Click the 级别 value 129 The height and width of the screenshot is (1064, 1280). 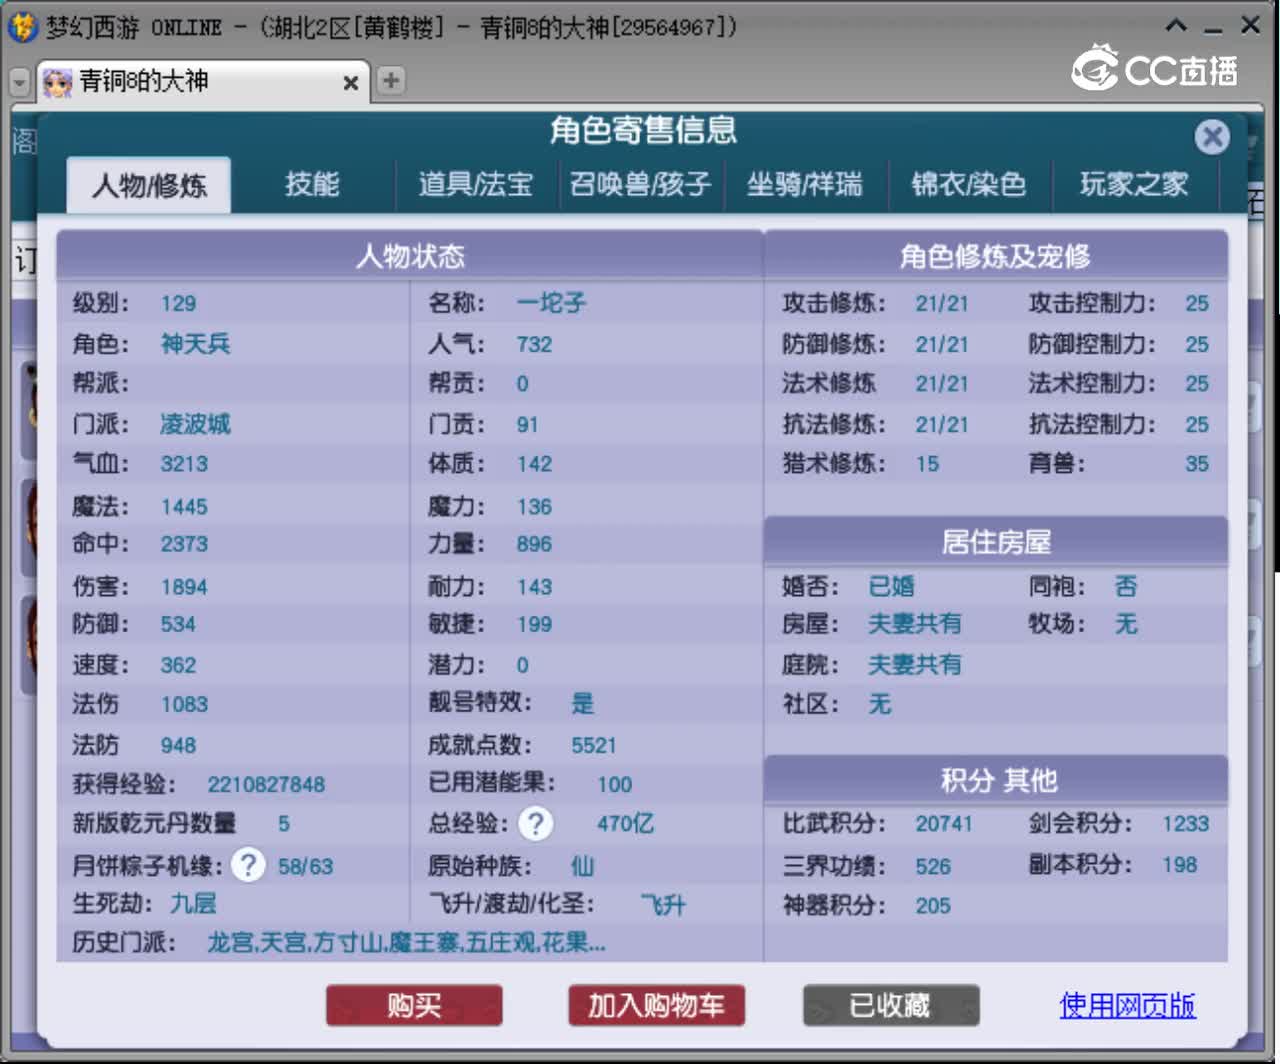click(x=178, y=304)
